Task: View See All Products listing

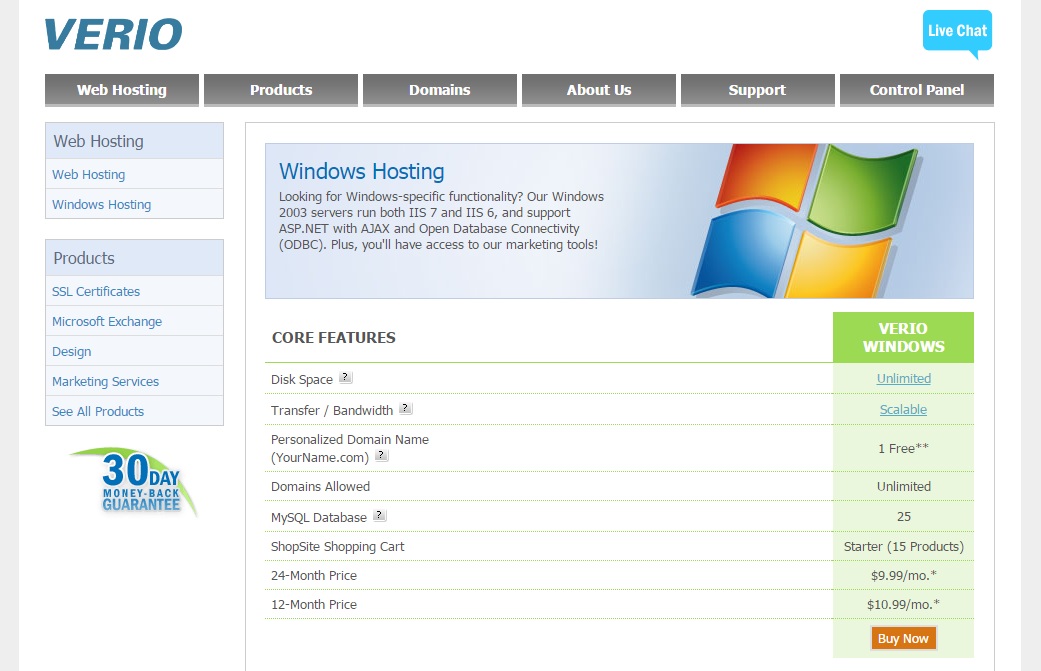Action: point(98,411)
